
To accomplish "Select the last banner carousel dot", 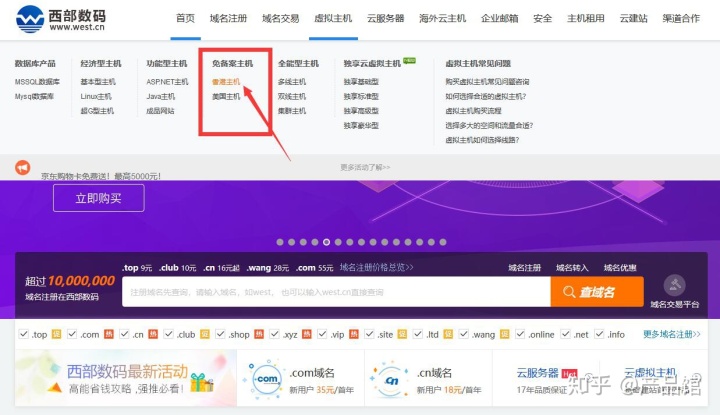I will [x=443, y=242].
